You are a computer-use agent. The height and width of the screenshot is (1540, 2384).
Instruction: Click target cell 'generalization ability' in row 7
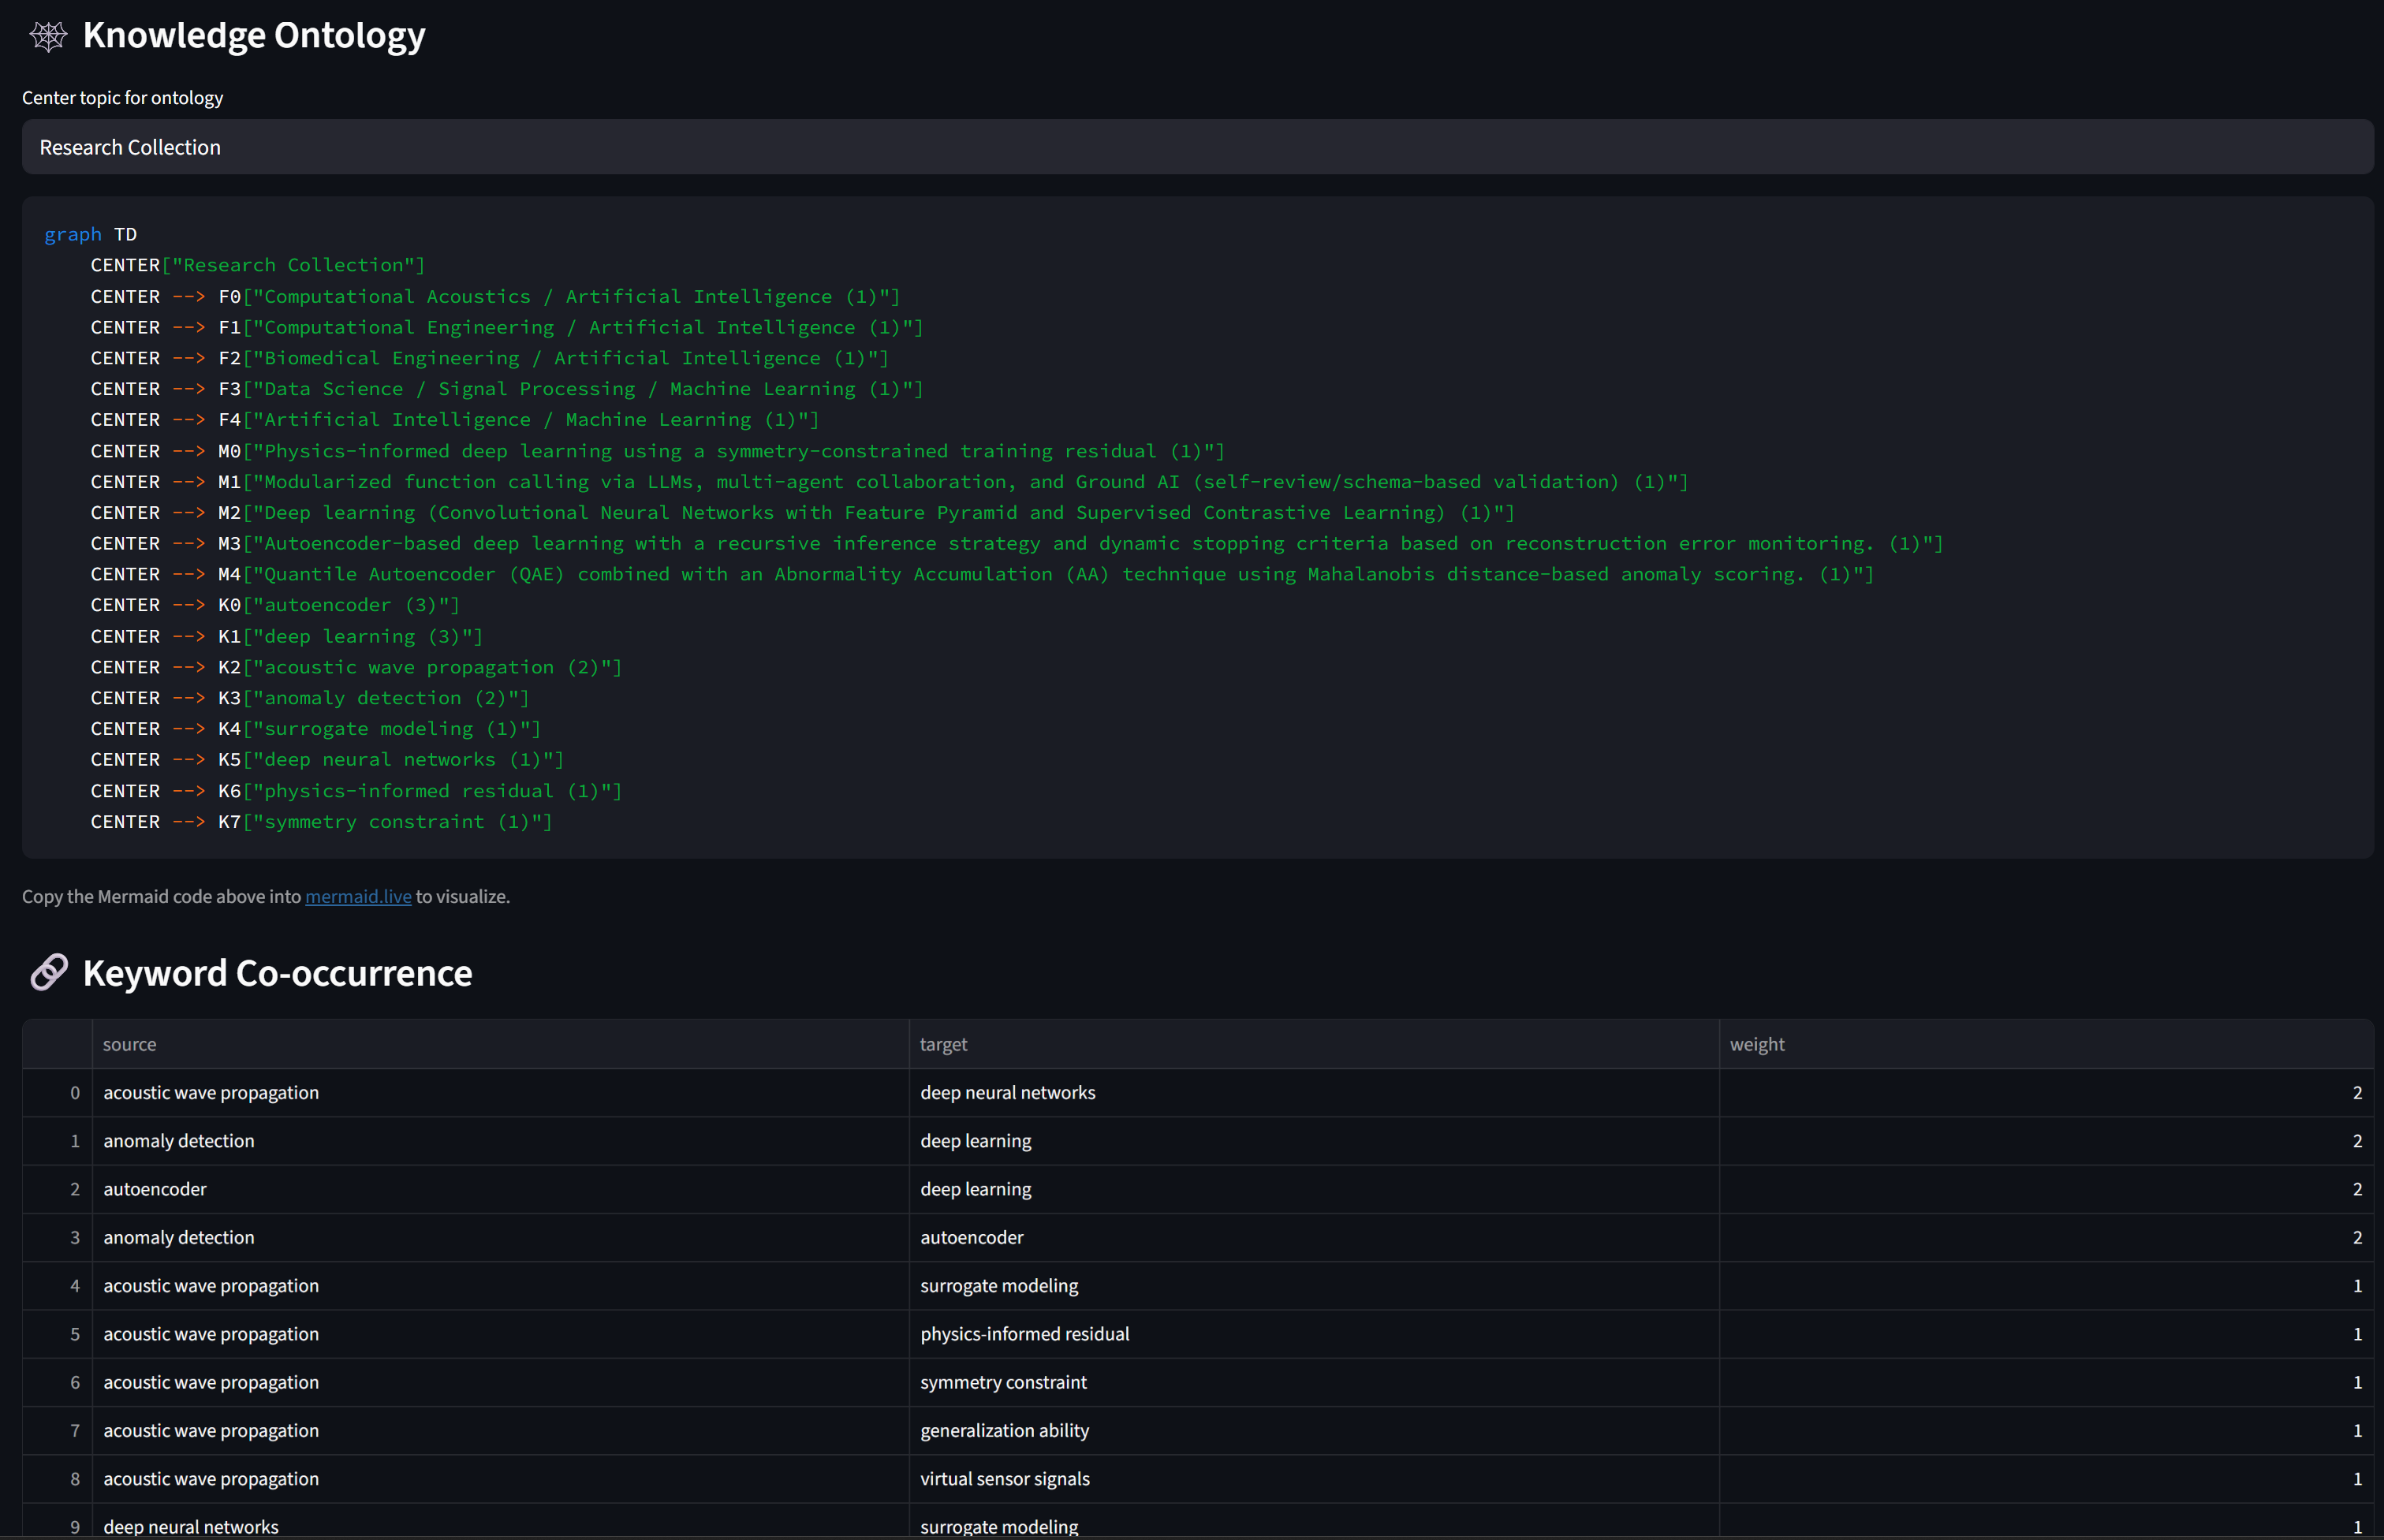click(1314, 1431)
